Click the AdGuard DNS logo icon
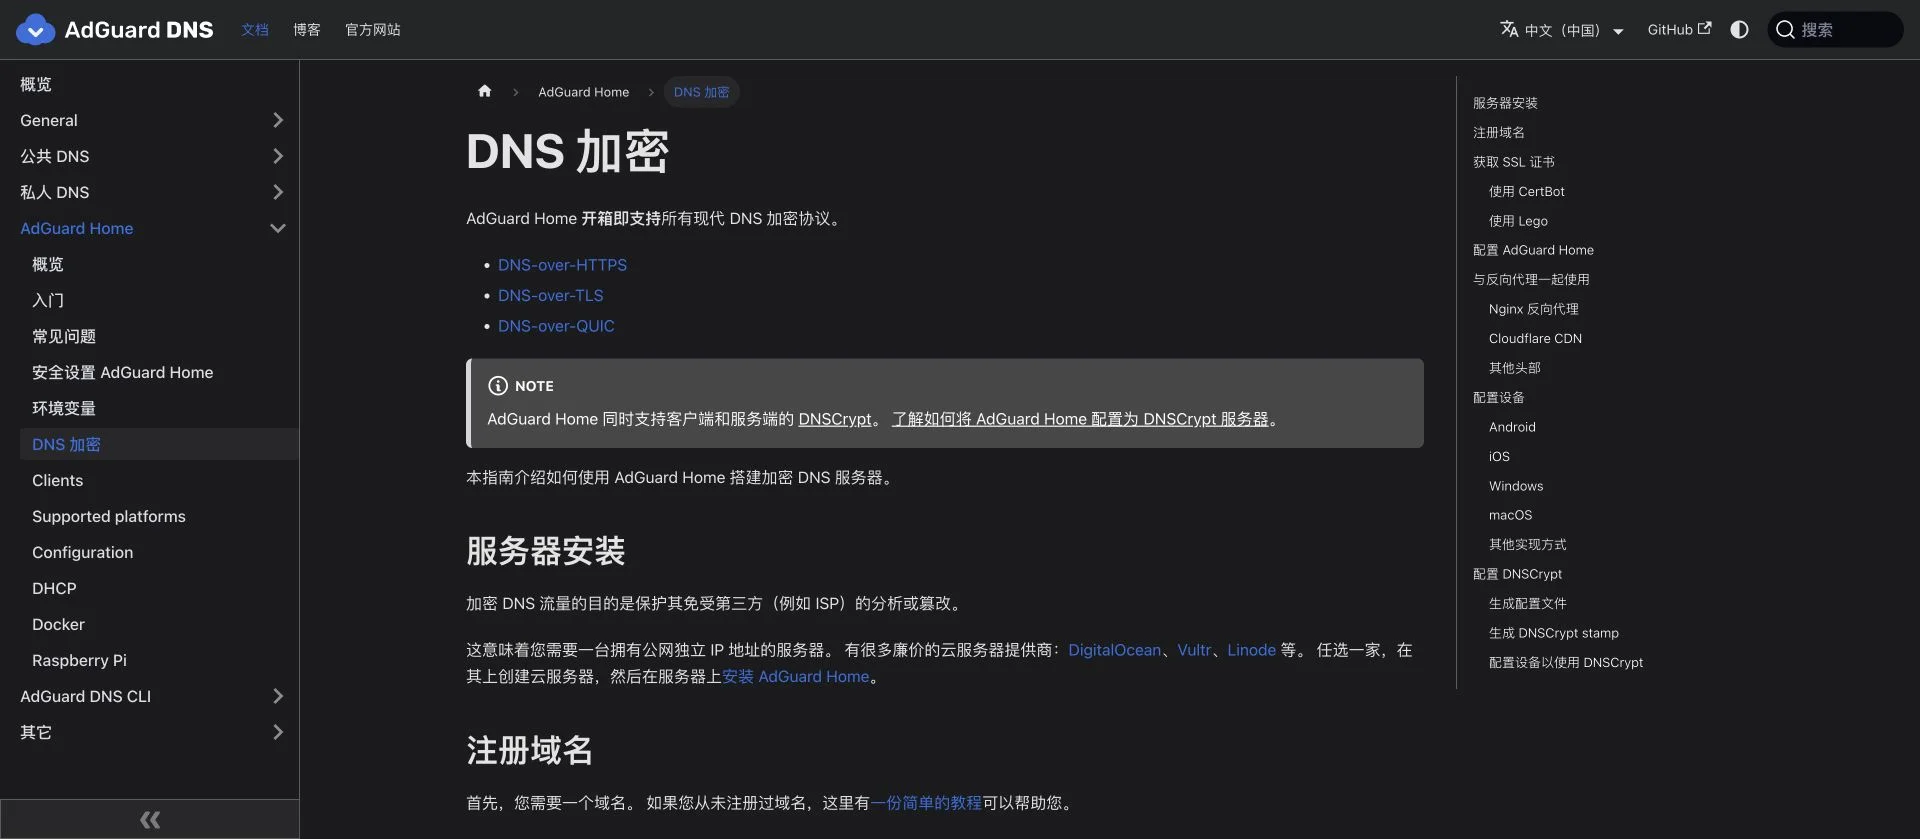Image resolution: width=1920 pixels, height=839 pixels. pyautogui.click(x=36, y=30)
